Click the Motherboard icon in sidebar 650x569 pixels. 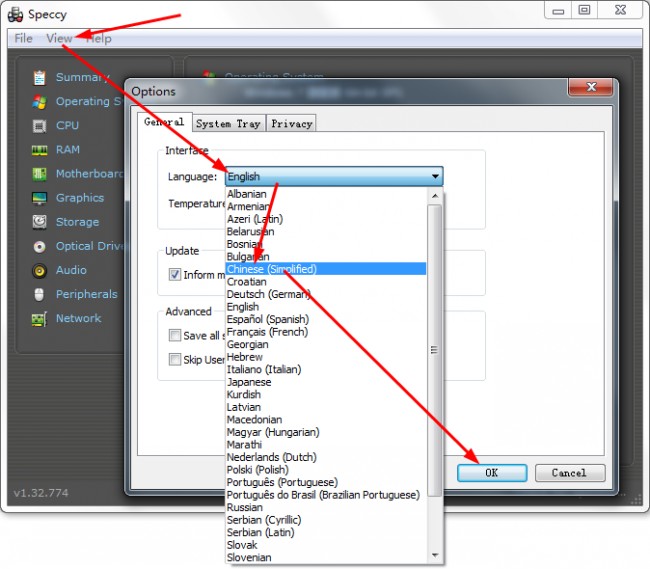click(x=39, y=174)
